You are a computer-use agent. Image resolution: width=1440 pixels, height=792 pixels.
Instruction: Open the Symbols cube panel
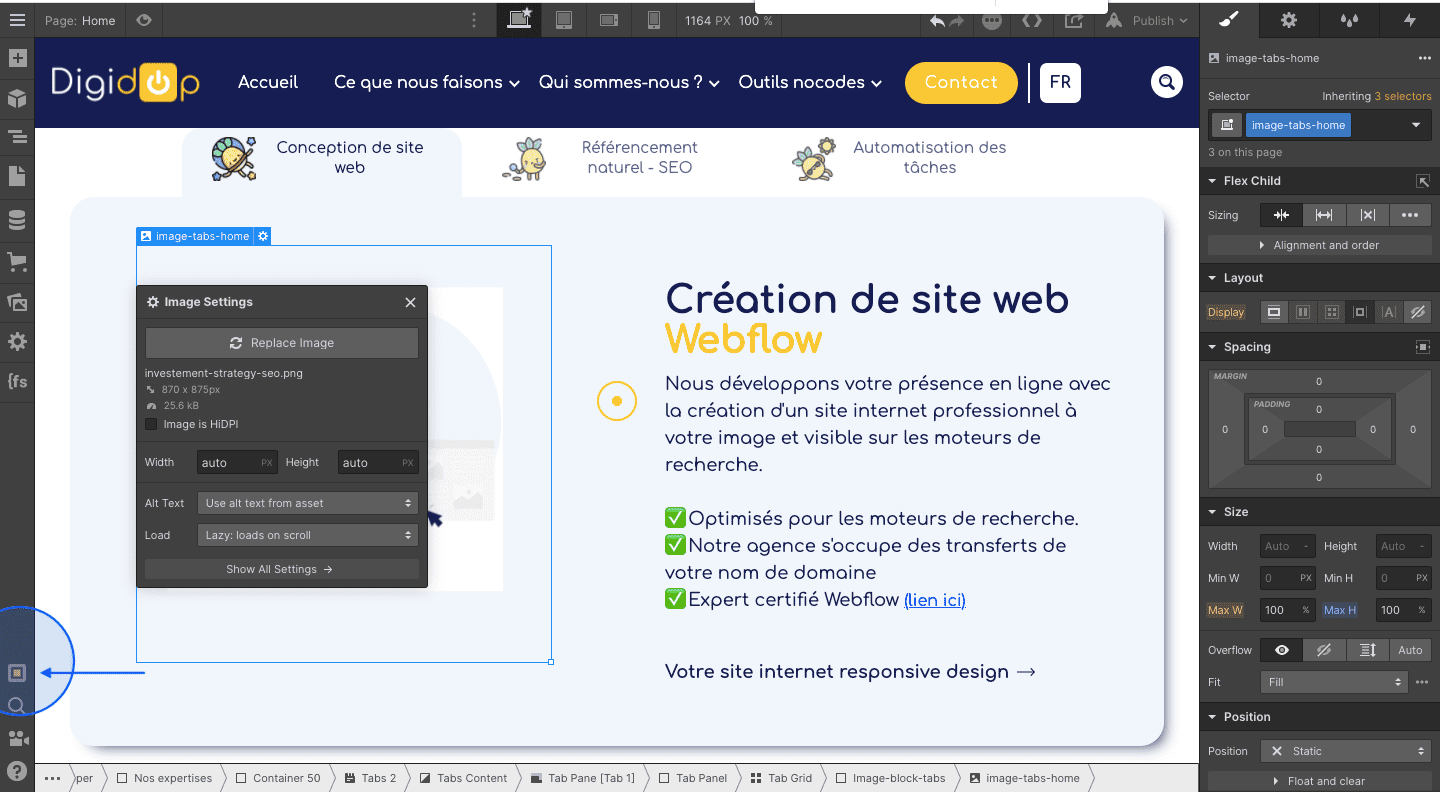(x=17, y=98)
